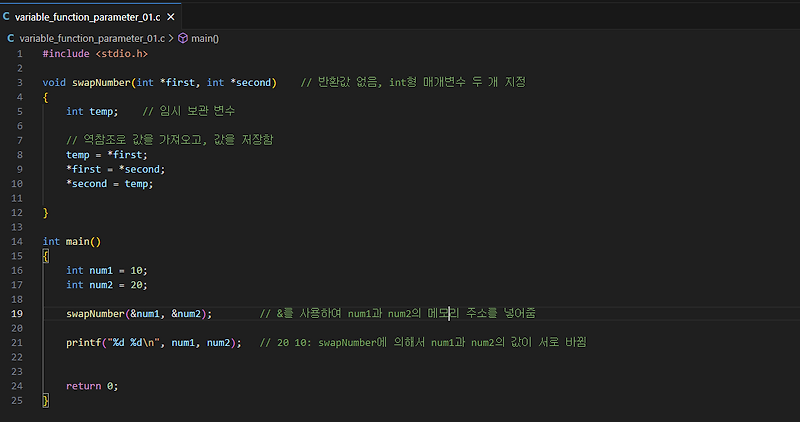Image resolution: width=800 pixels, height=422 pixels.
Task: Click the closing brace on line 12
Action: 45,213
